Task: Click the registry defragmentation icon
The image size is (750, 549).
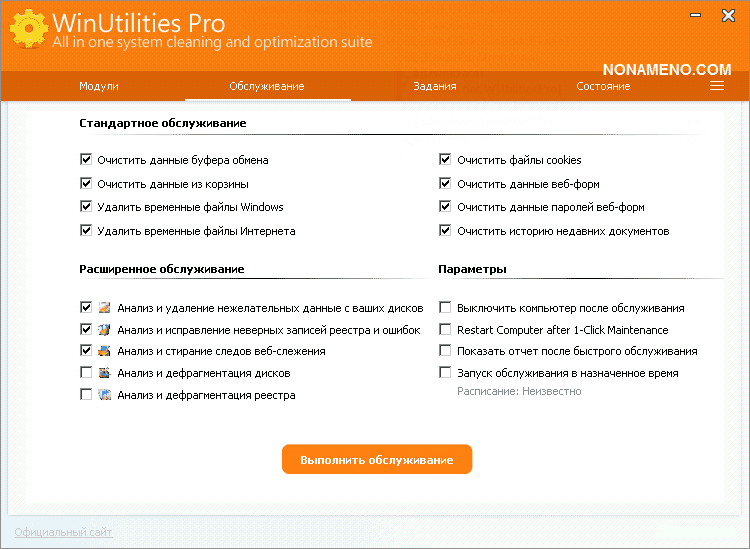Action: [105, 395]
